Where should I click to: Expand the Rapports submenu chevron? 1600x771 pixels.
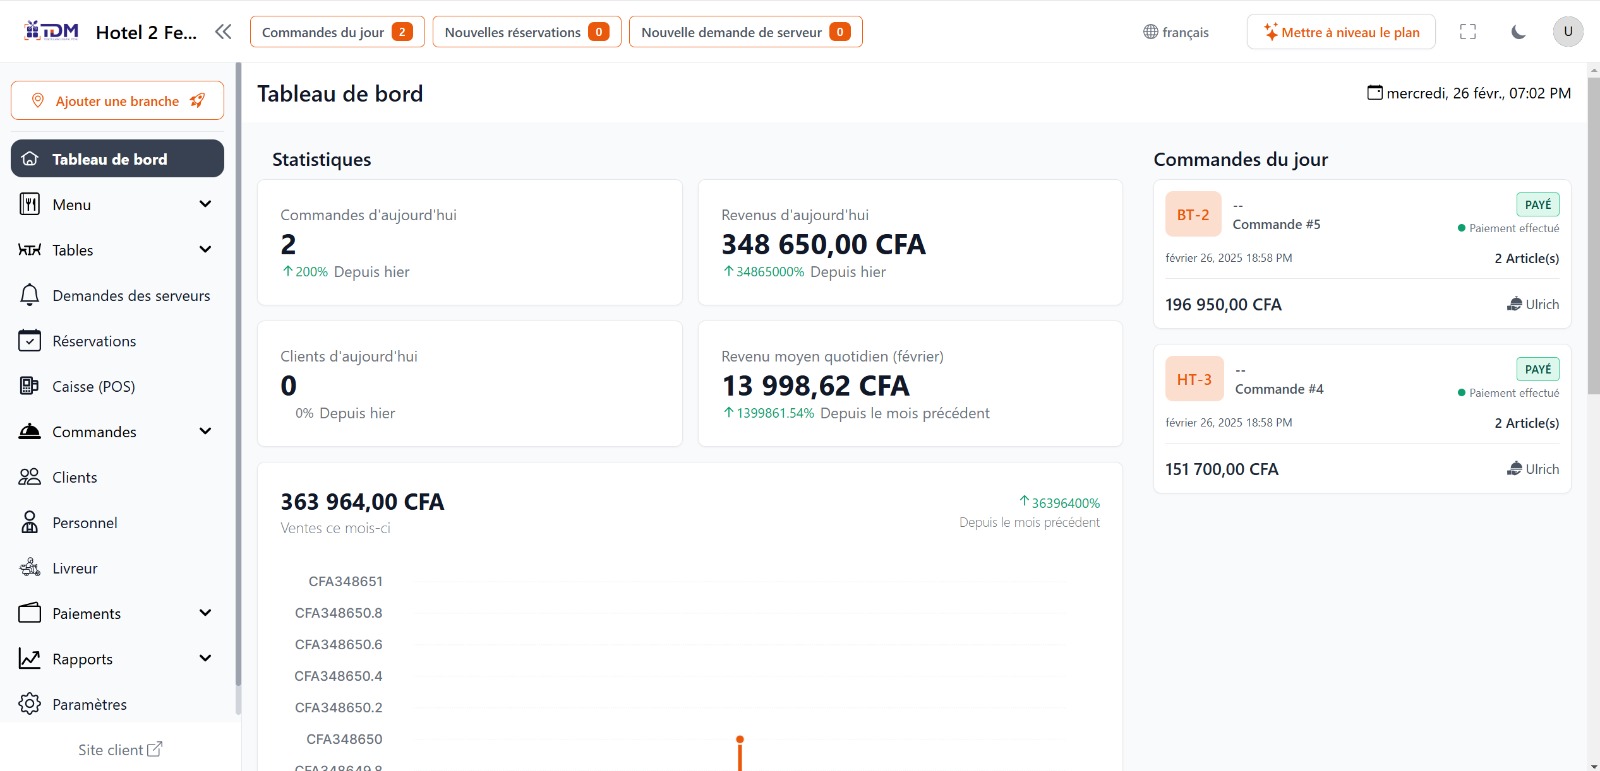205,659
